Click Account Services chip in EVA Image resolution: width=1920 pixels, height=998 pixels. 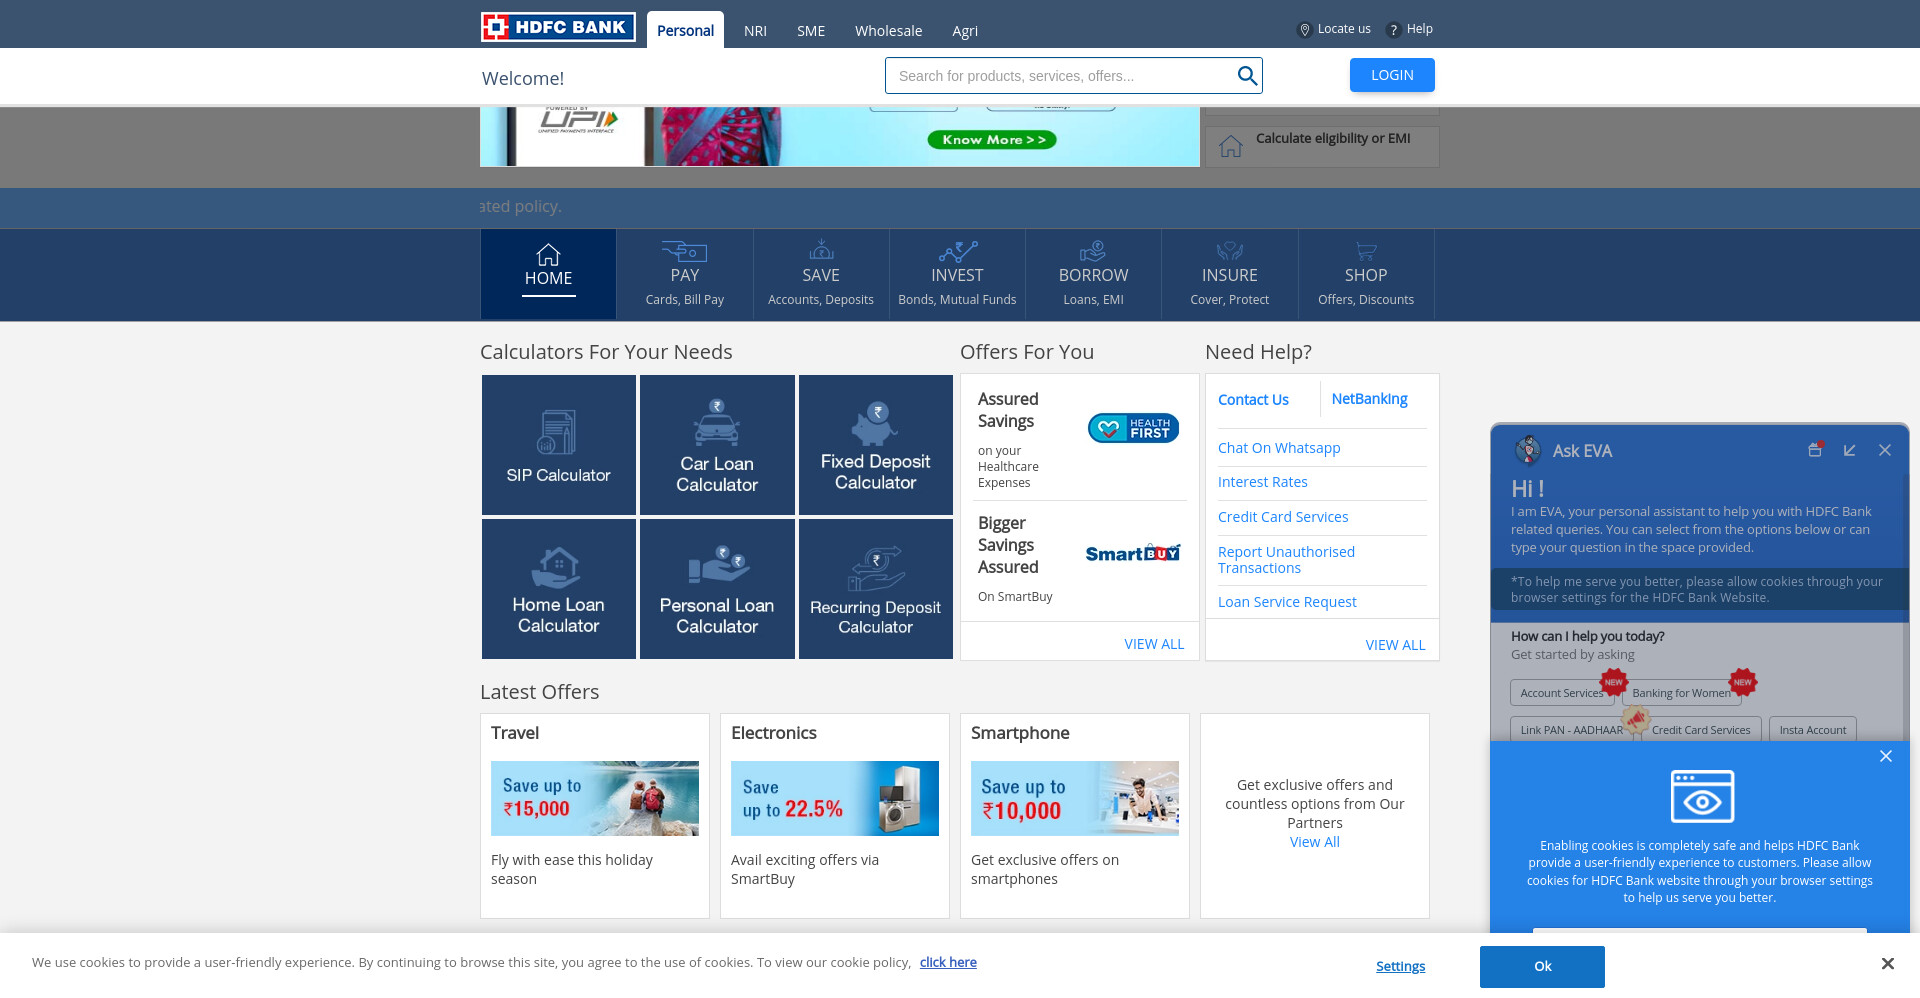[x=1562, y=693]
